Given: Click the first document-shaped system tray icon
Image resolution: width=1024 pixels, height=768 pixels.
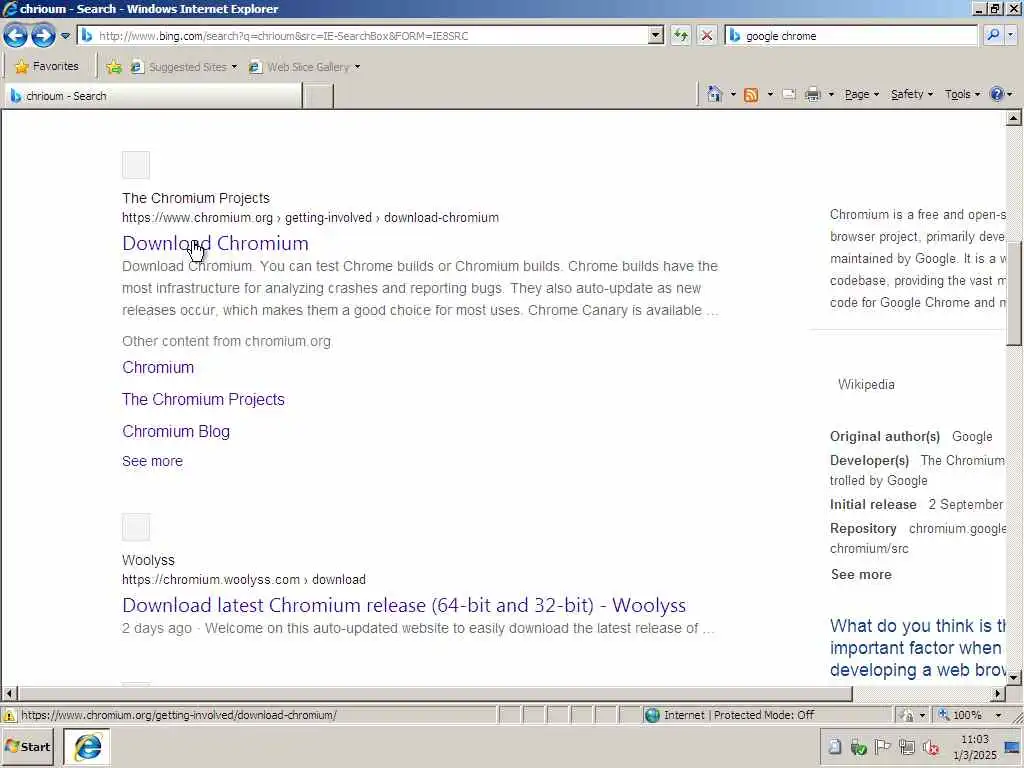Looking at the screenshot, I should click(x=835, y=746).
